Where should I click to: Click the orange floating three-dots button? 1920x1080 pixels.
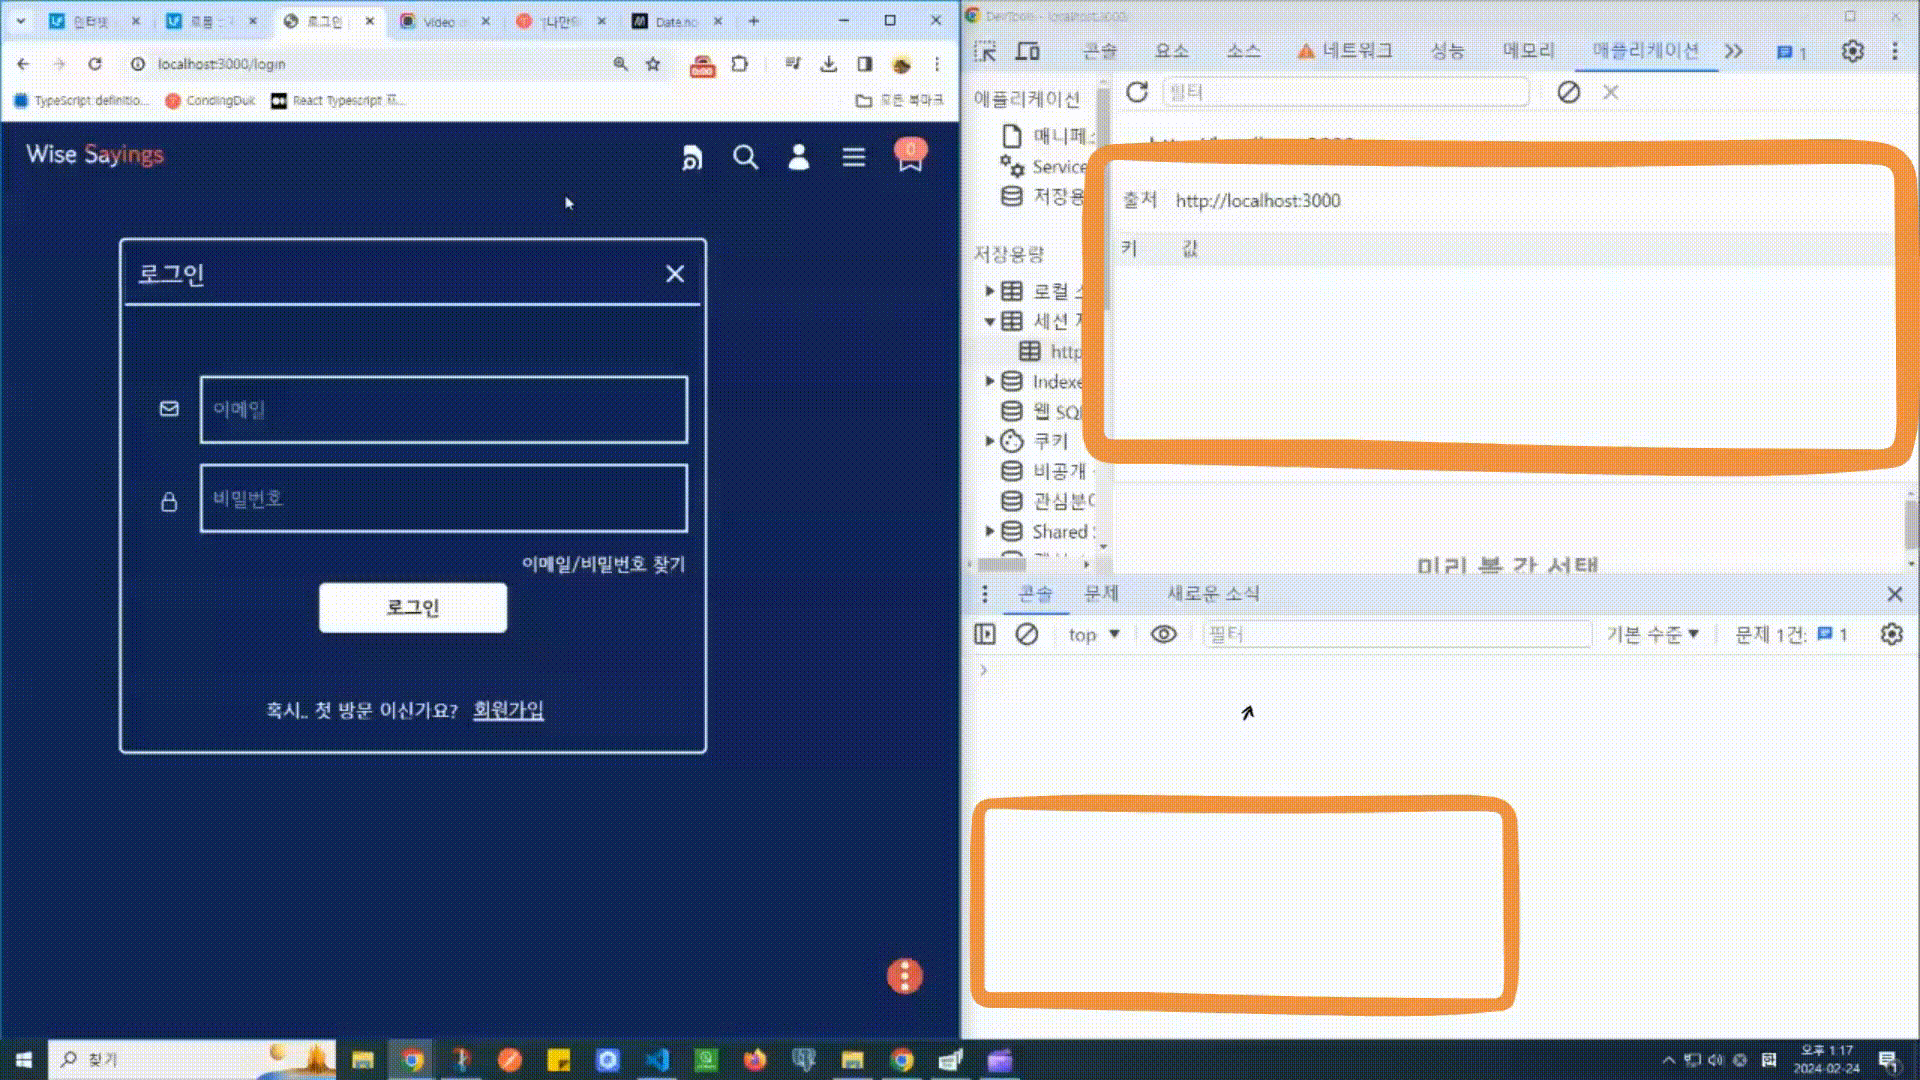coord(905,976)
